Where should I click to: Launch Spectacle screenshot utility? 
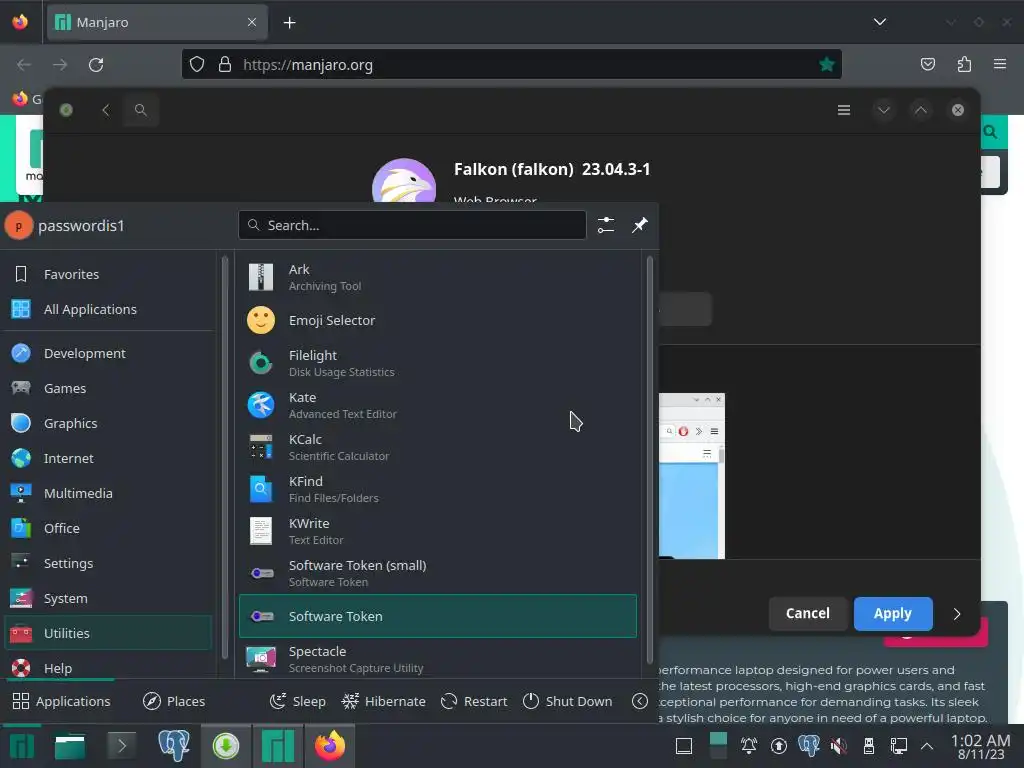(438, 658)
